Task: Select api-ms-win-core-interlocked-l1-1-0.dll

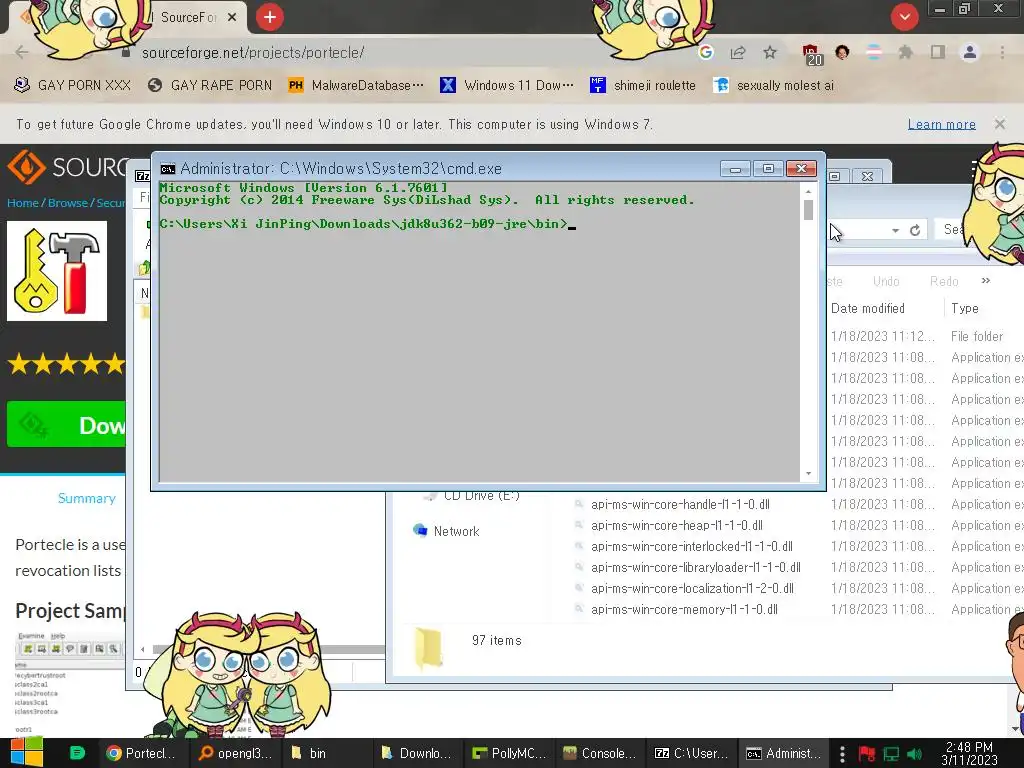Action: 692,546
